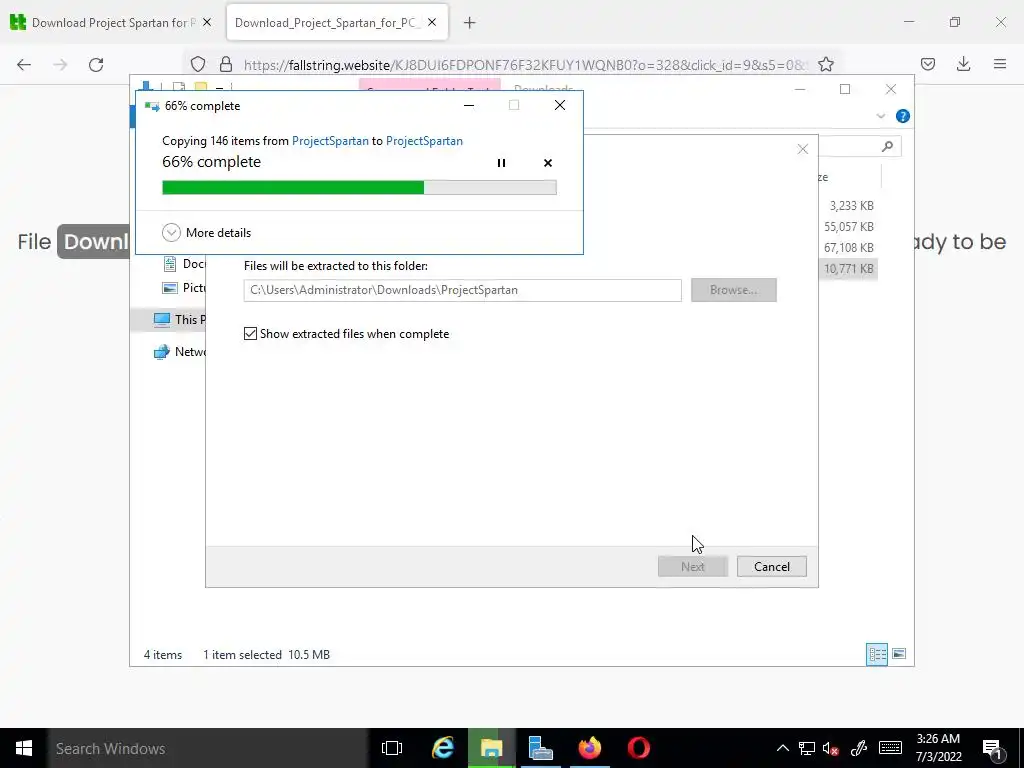Open Task View on taskbar
This screenshot has height=768, width=1024.
pos(392,748)
